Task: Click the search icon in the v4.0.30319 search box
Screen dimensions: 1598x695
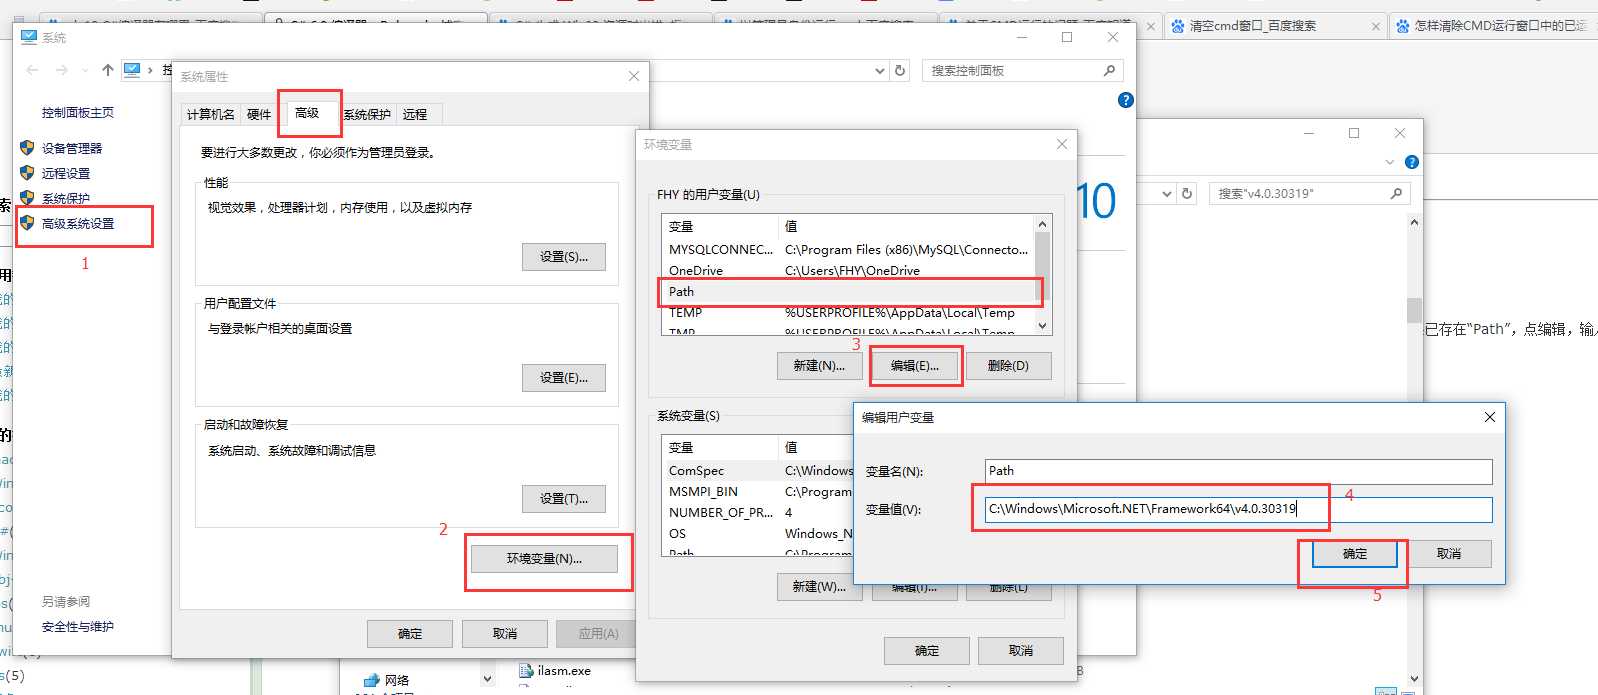Action: coord(1397,194)
